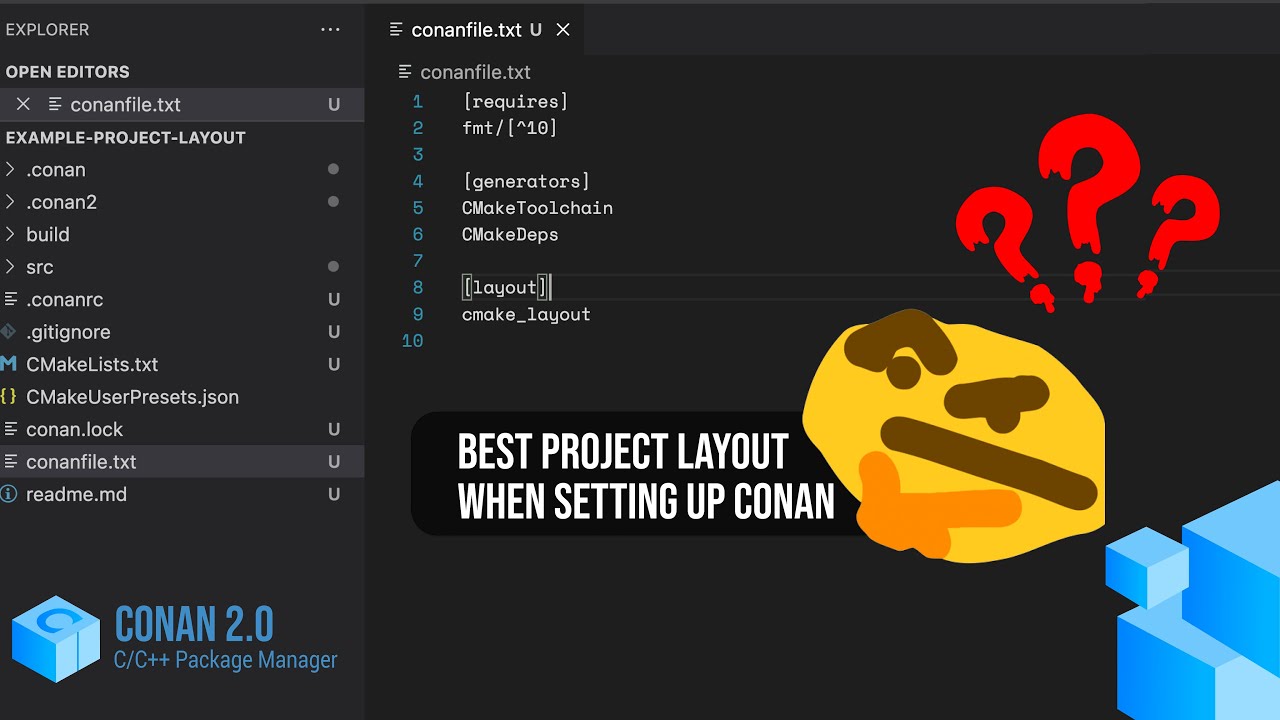Click the JSON braces icon for CMakeUserPresets.json
The height and width of the screenshot is (720, 1280).
9,397
